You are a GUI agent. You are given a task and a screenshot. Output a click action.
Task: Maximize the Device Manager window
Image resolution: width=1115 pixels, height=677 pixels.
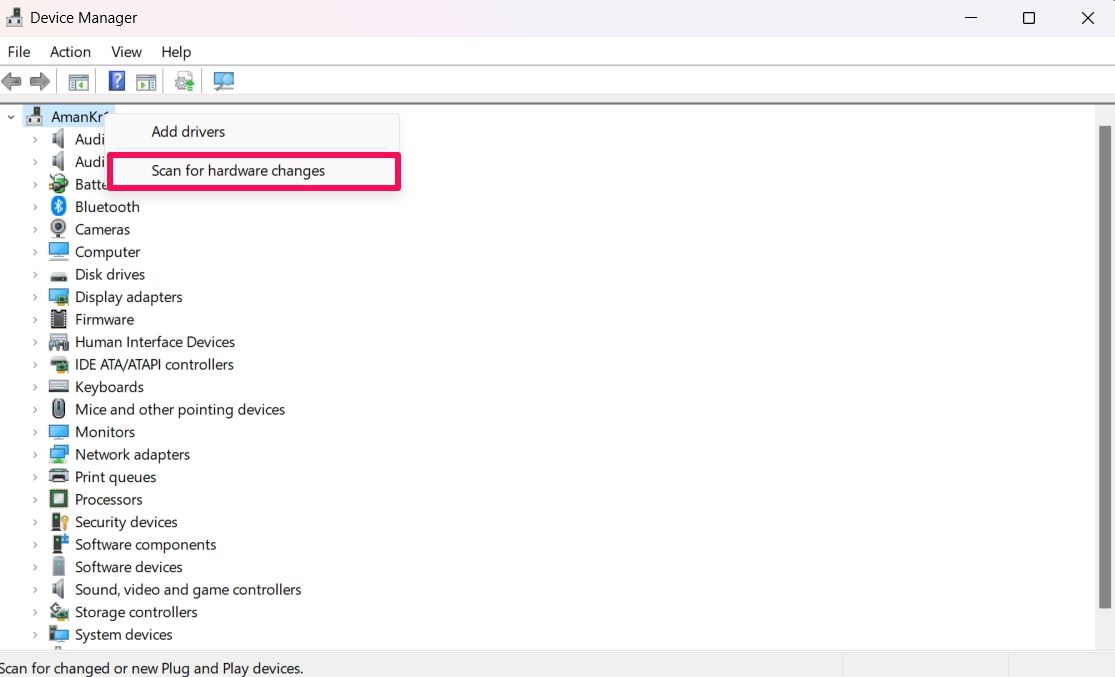pos(1028,18)
